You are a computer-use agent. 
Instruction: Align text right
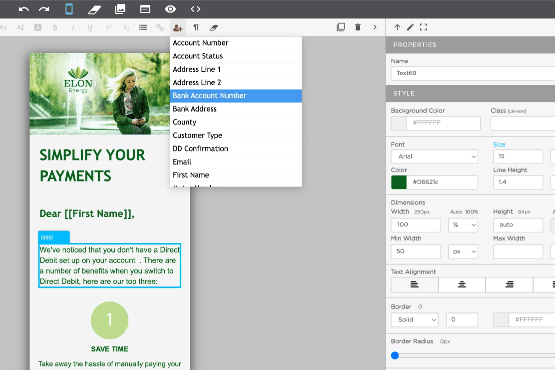point(509,285)
